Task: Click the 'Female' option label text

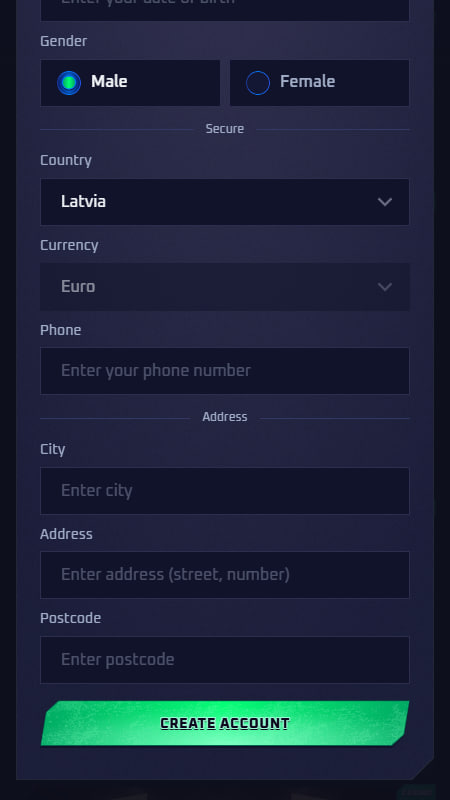Action: coord(308,82)
